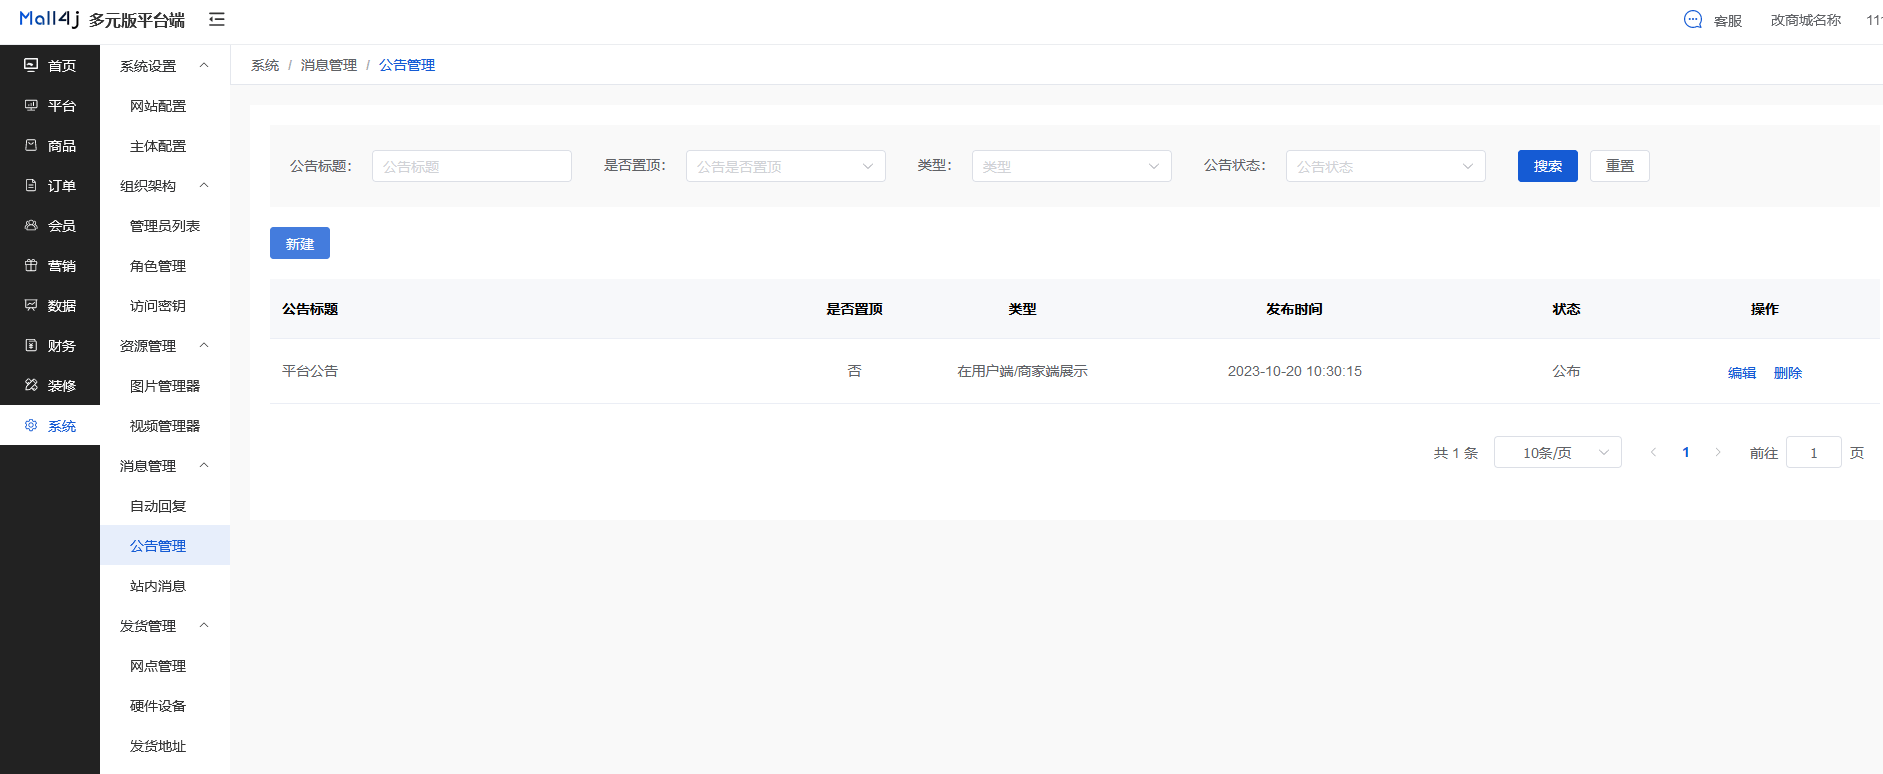This screenshot has height=774, width=1883.
Task: Go to previous page arrow
Action: [x=1654, y=452]
